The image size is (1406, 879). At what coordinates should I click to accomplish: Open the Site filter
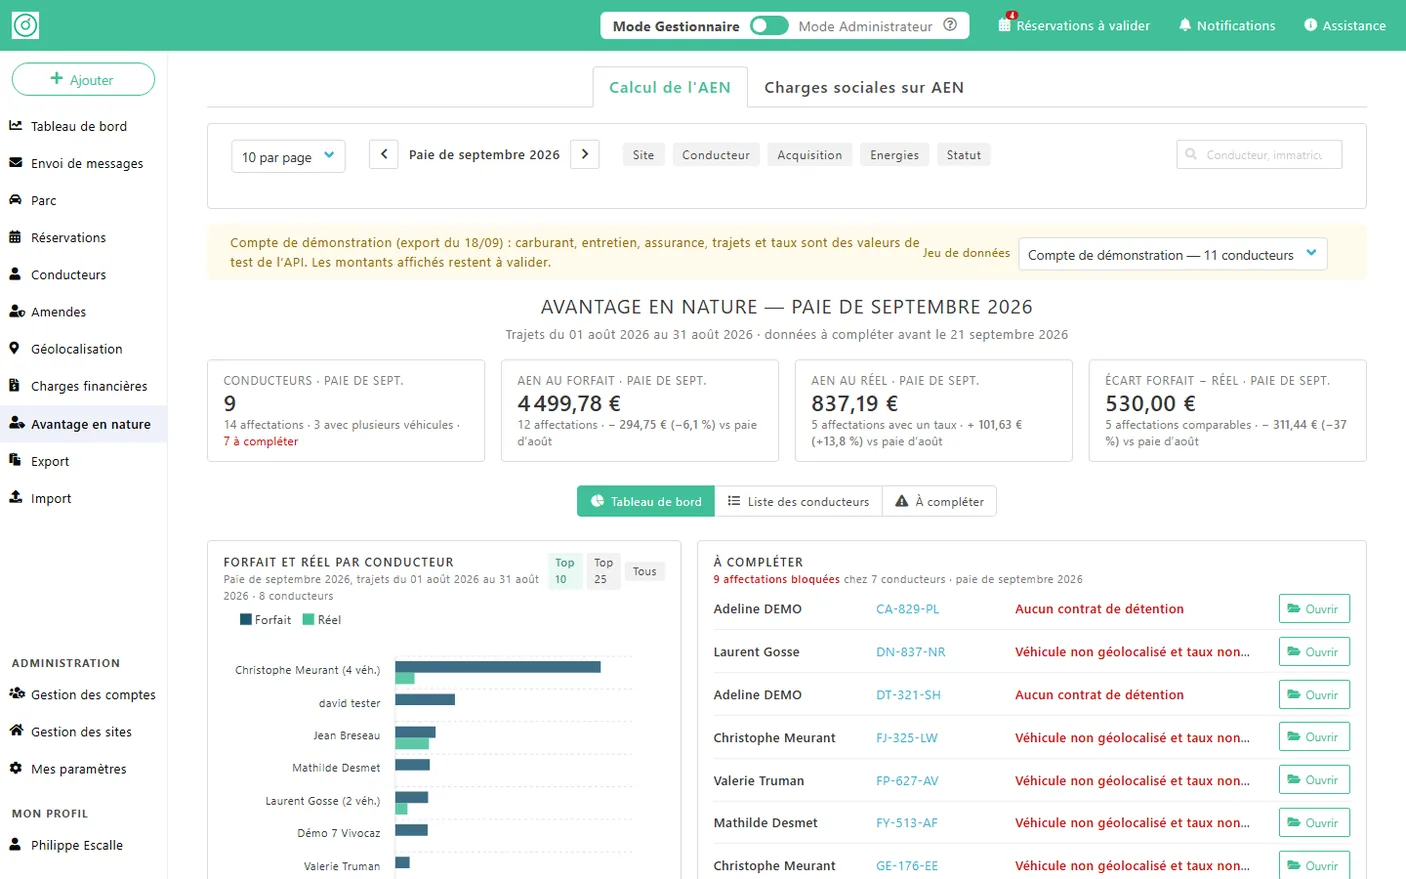[x=643, y=155]
